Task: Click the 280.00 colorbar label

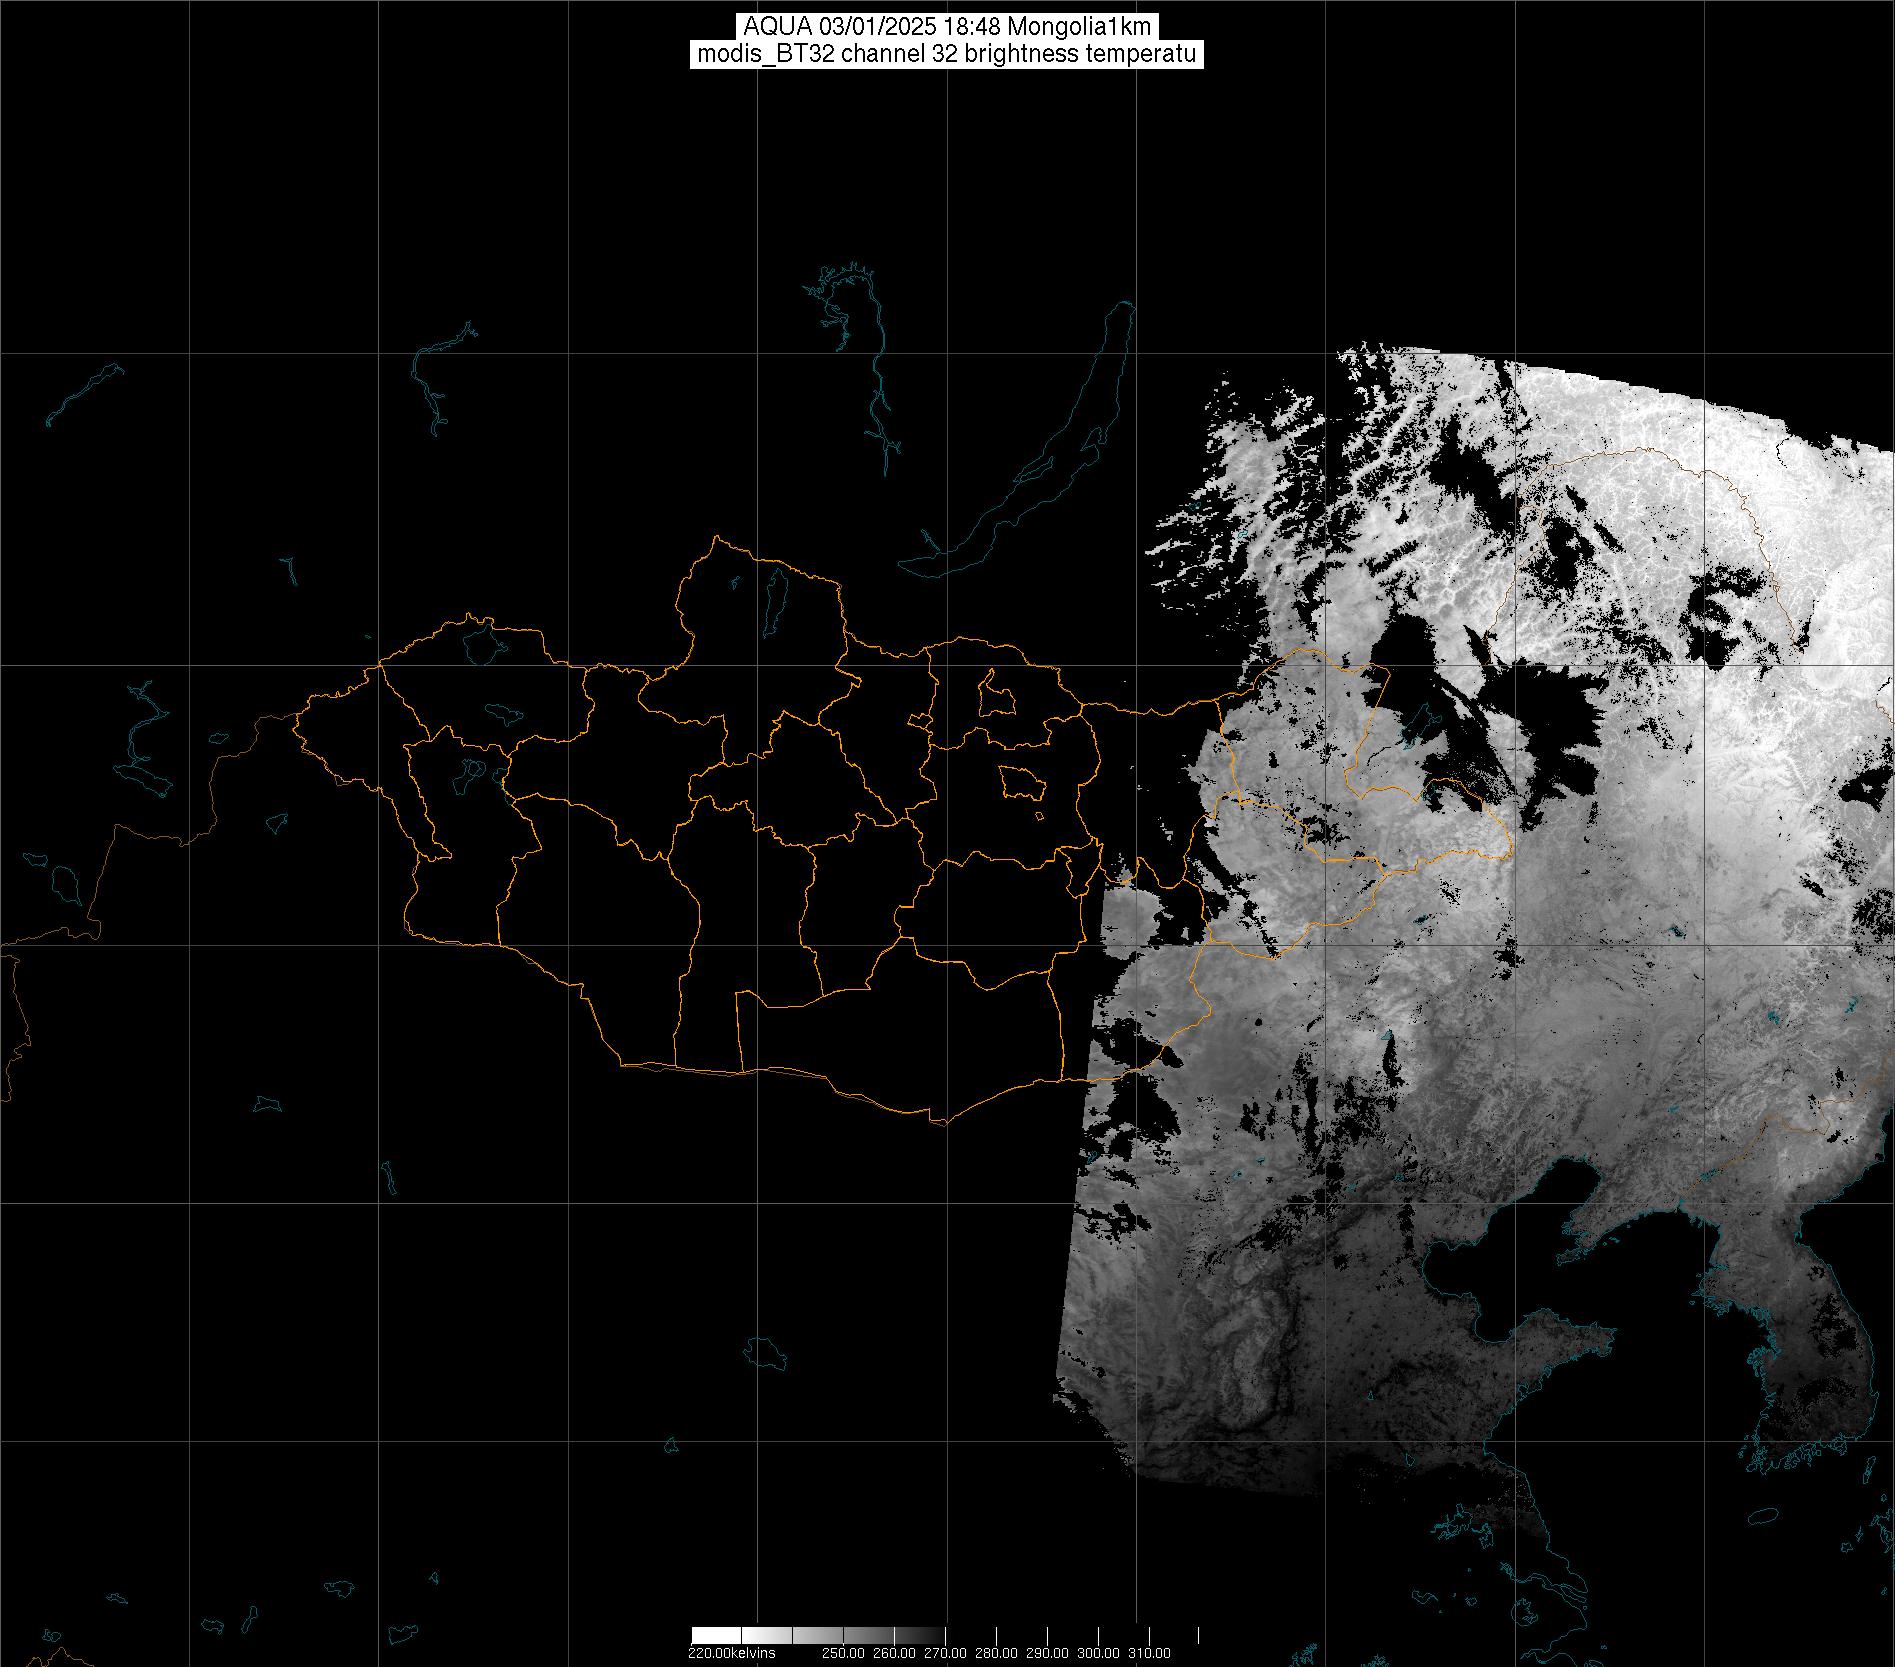Action: [x=997, y=1653]
